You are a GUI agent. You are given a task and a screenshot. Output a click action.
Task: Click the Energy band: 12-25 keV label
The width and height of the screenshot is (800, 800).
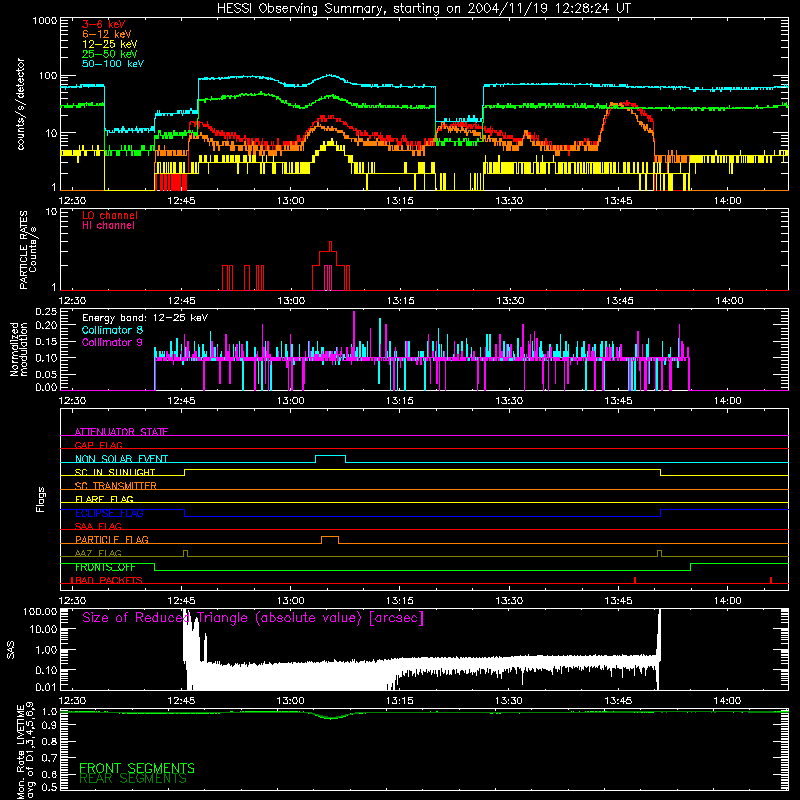145,318
